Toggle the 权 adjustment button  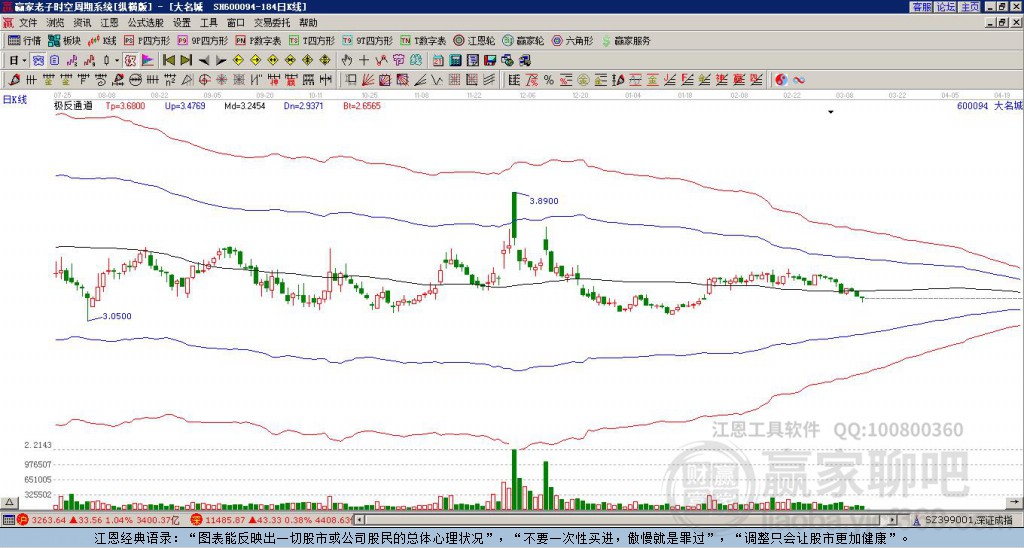tap(130, 61)
